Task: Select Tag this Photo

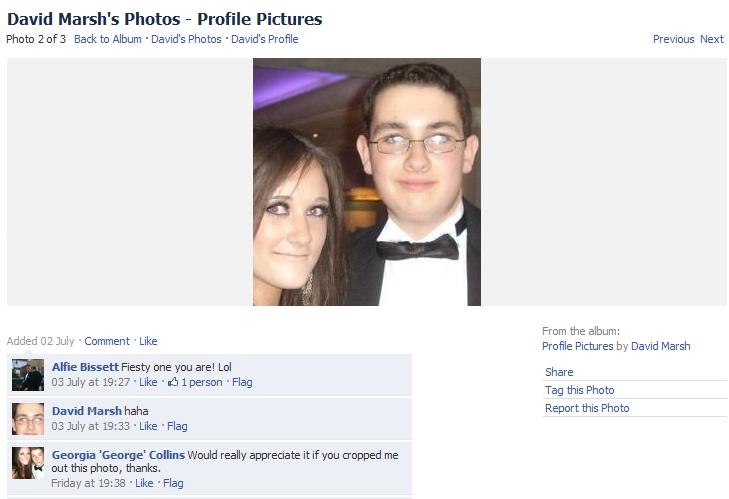Action: 580,390
